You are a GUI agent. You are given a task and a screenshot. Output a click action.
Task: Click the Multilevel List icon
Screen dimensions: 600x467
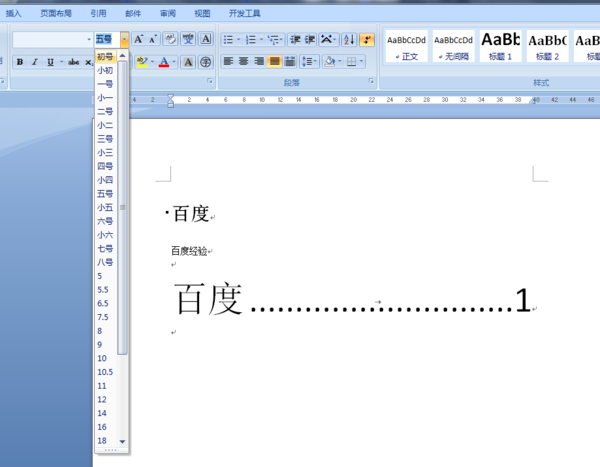[274, 39]
